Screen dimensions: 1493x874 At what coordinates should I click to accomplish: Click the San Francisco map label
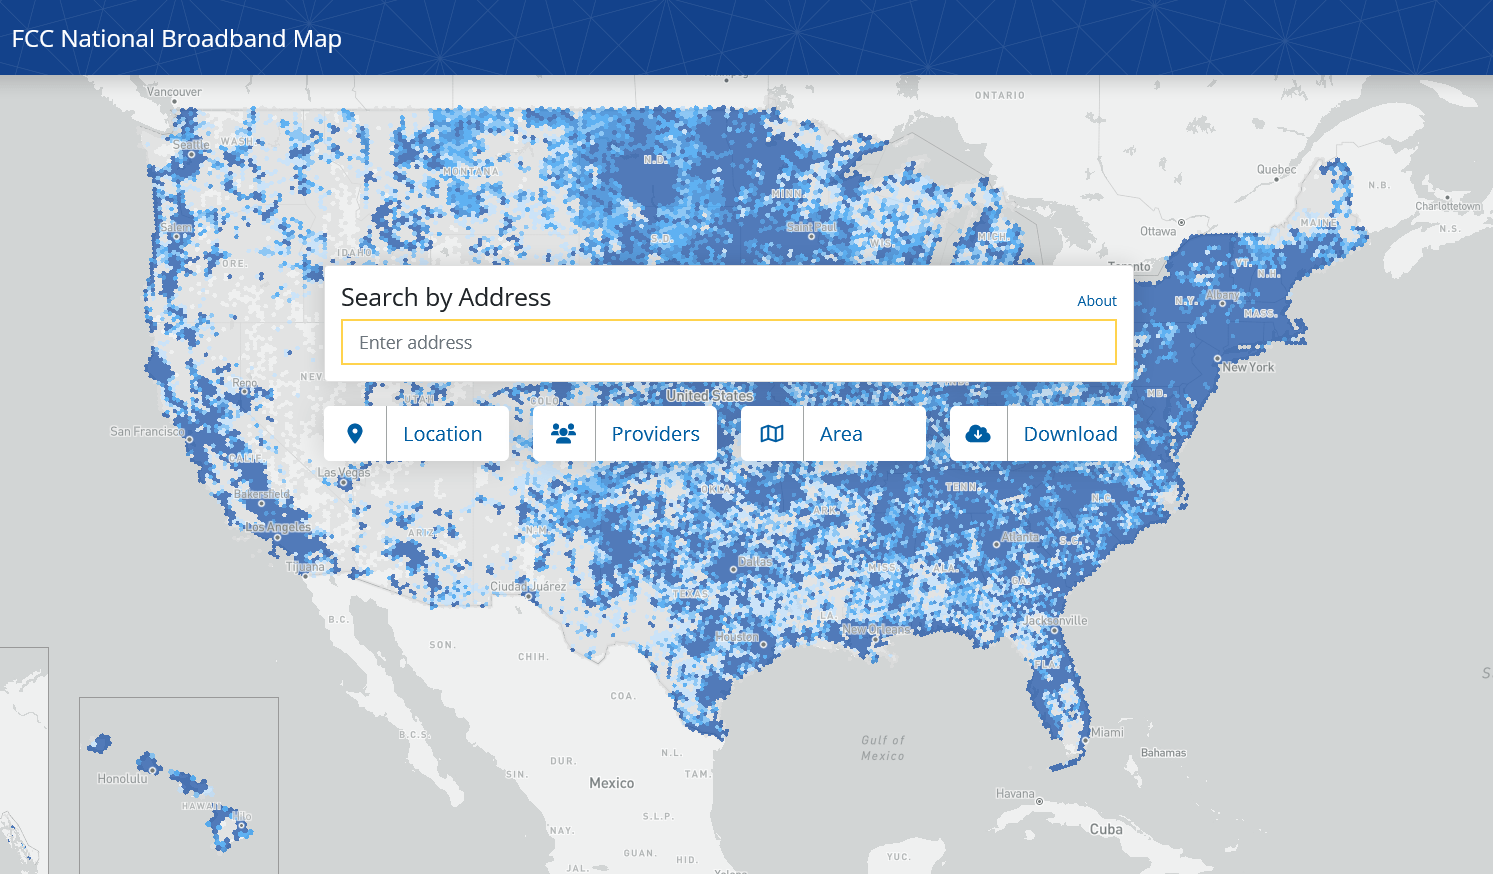pyautogui.click(x=148, y=432)
